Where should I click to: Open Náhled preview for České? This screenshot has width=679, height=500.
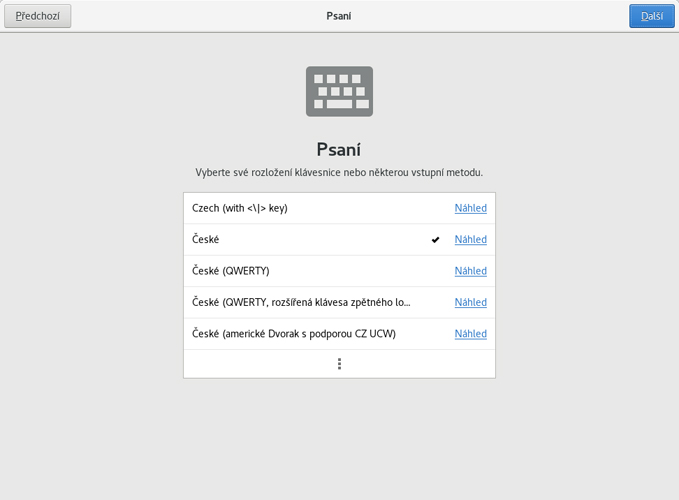[471, 239]
